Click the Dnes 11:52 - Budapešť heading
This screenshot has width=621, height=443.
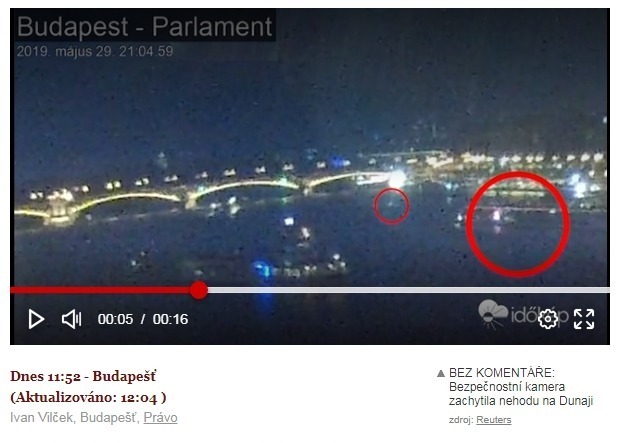(x=83, y=376)
